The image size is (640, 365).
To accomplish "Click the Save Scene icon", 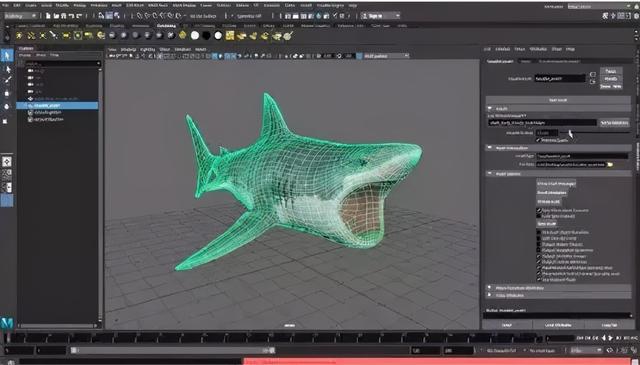I will (x=63, y=16).
